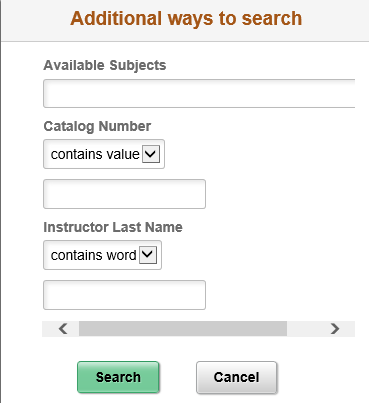
Task: Click the arrow icon on "contains word" selector
Action: [x=148, y=255]
